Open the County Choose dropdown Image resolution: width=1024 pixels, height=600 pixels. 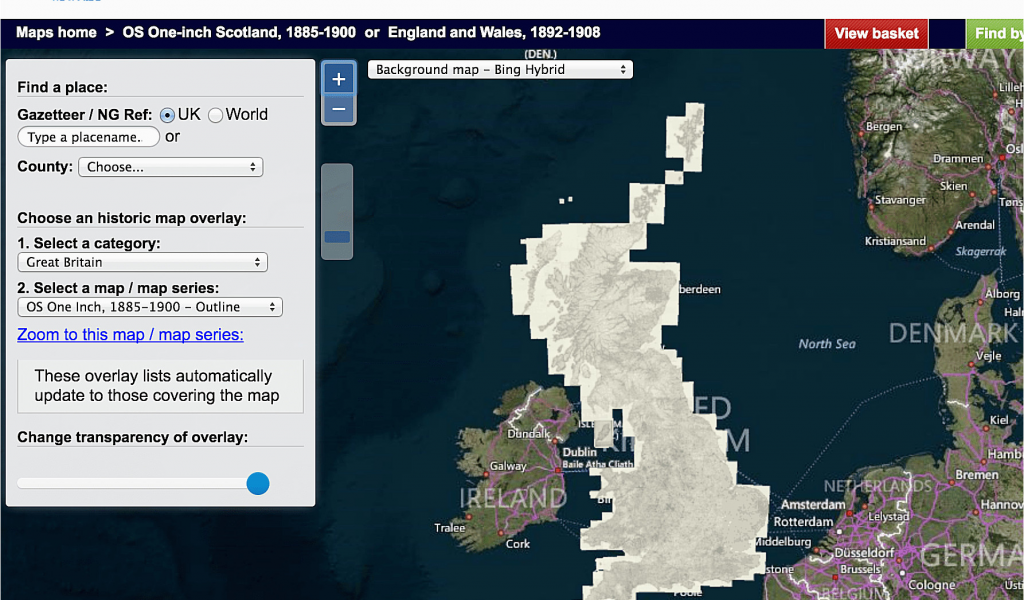[x=170, y=167]
